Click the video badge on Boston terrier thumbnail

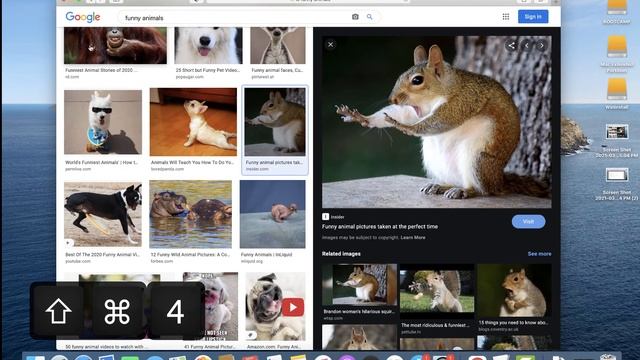[x=69, y=243]
